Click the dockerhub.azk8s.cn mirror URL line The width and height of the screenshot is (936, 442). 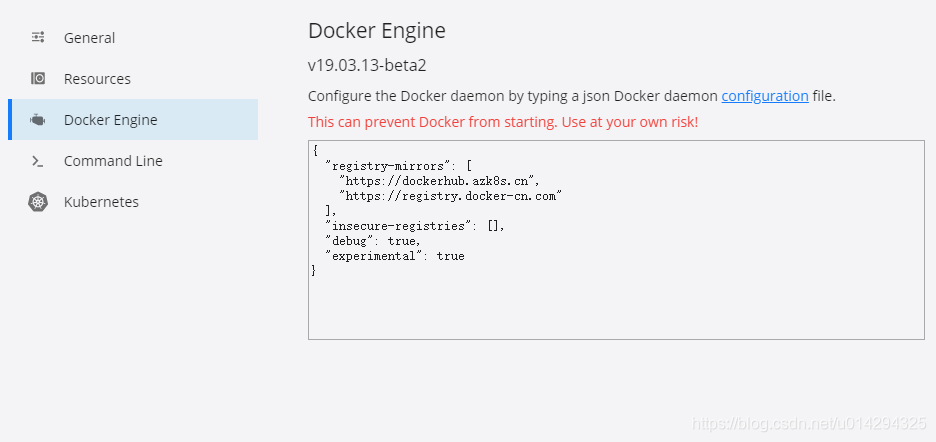(x=440, y=181)
